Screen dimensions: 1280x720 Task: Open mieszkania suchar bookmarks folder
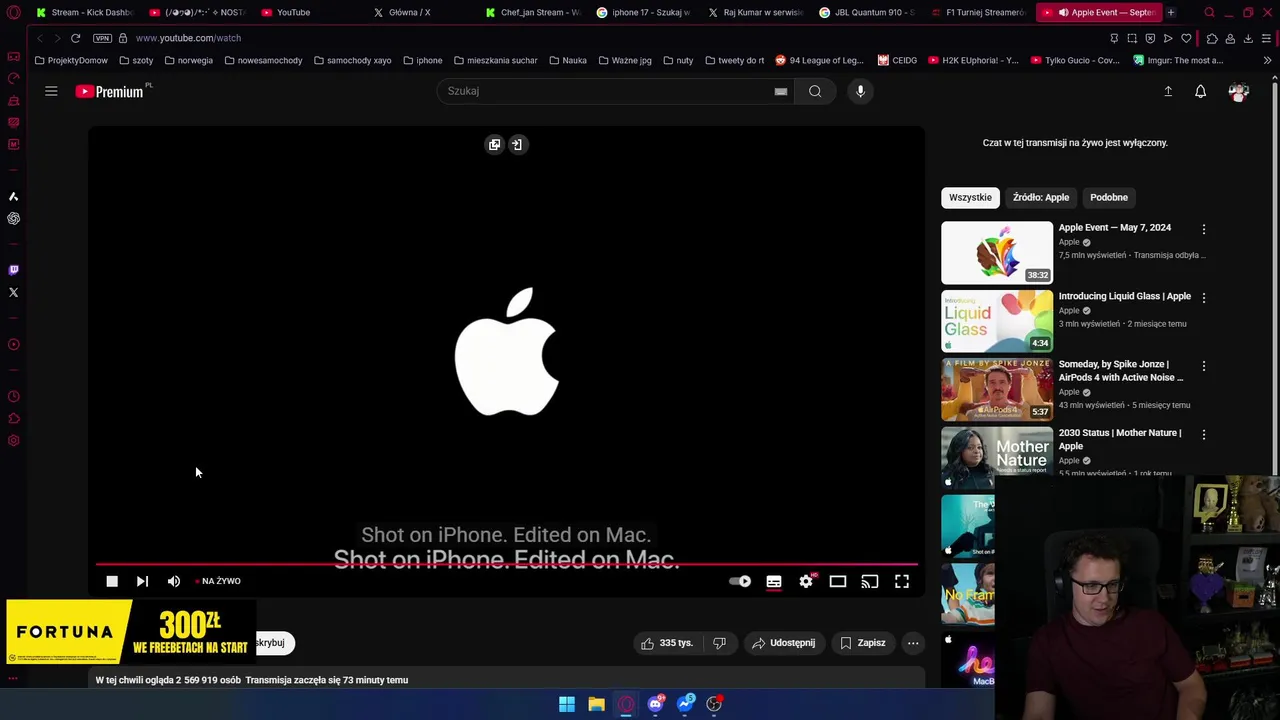click(495, 60)
